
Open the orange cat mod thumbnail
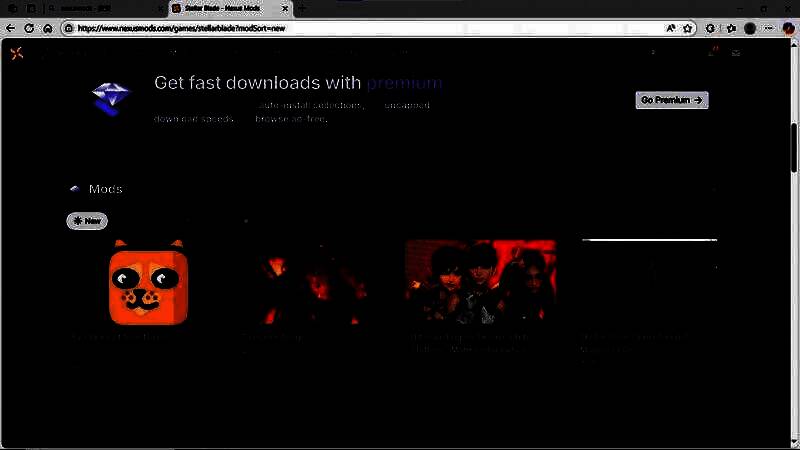[x=148, y=282]
